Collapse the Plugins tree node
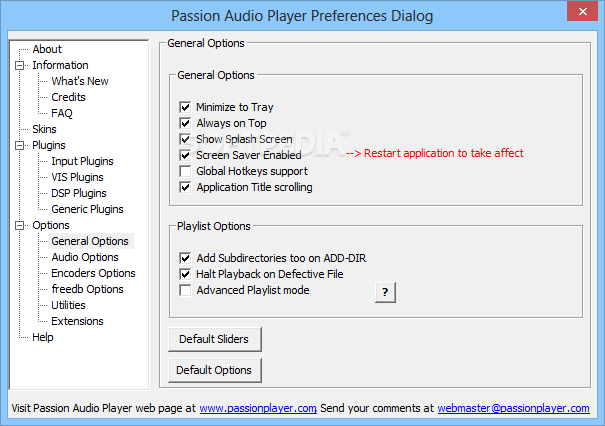The image size is (605, 426). coord(19,145)
